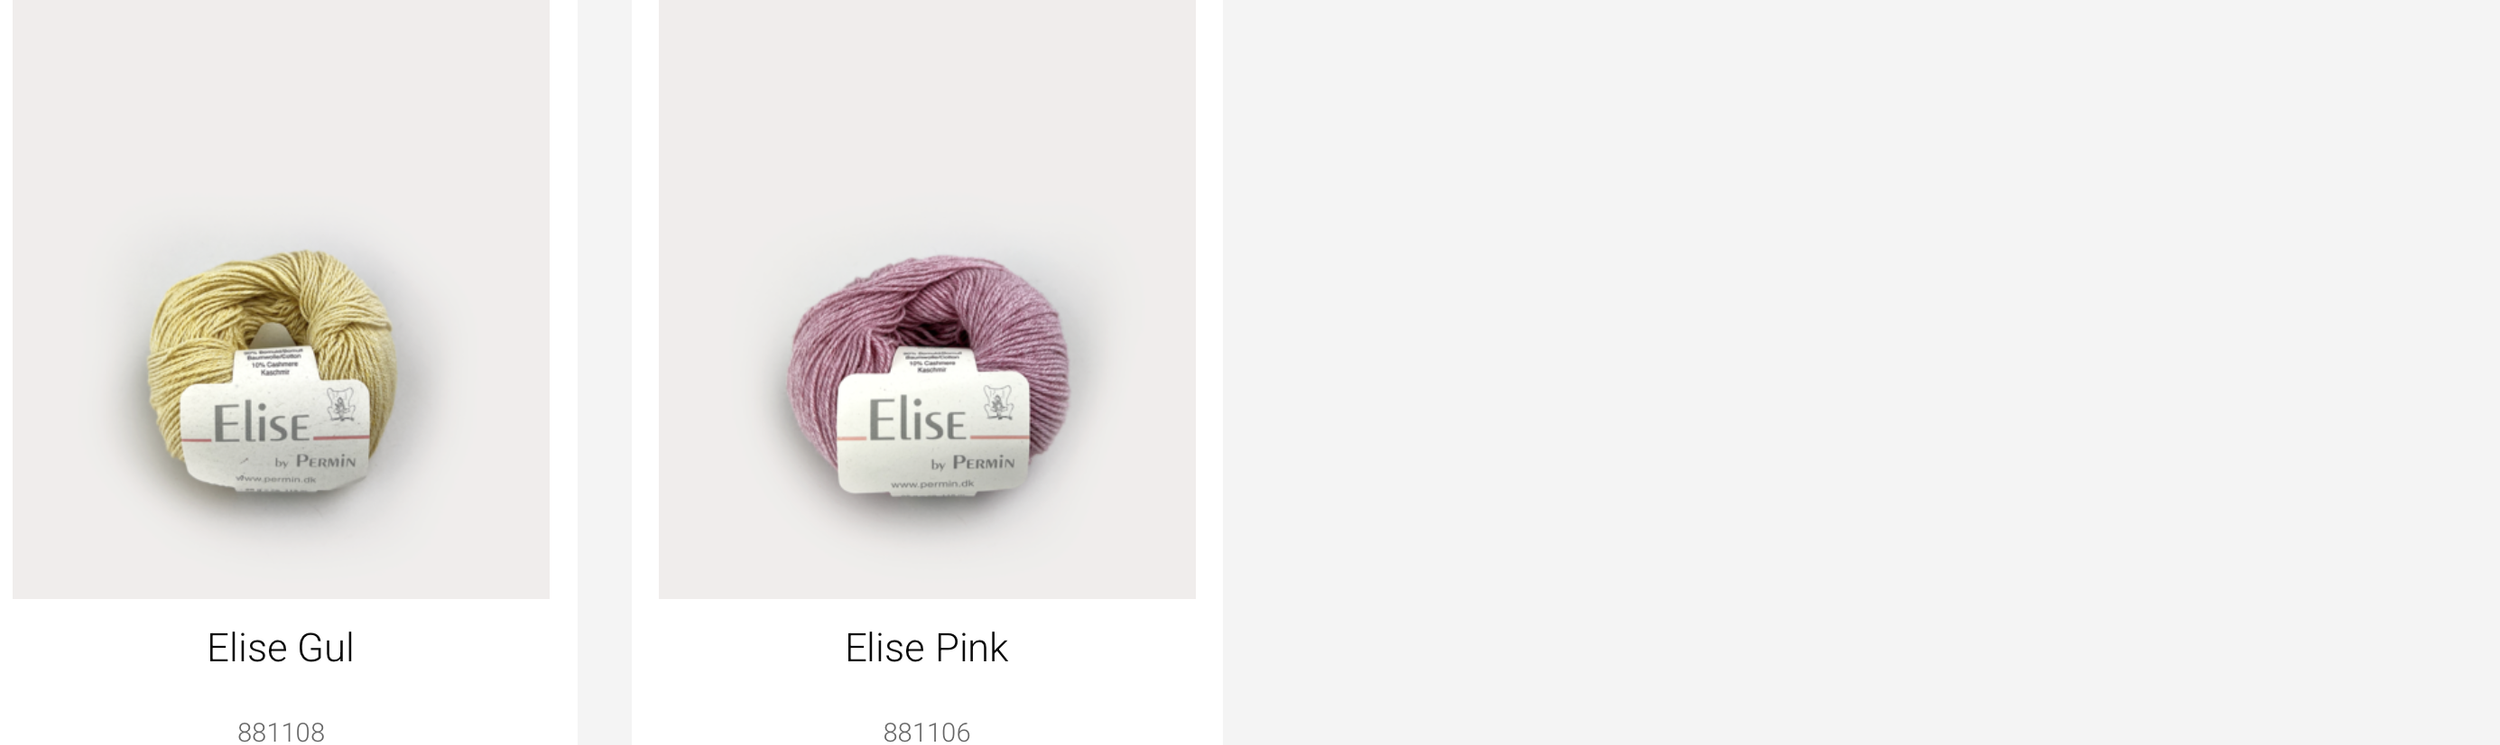Click www.permin.dk on the pink yarn label
Image resolution: width=2500 pixels, height=745 pixels.
pos(932,484)
